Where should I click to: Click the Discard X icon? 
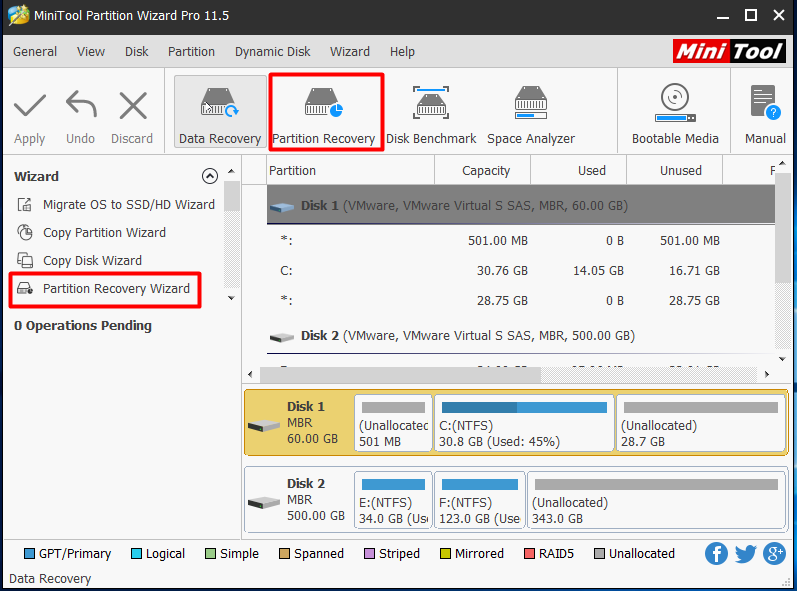pos(133,105)
